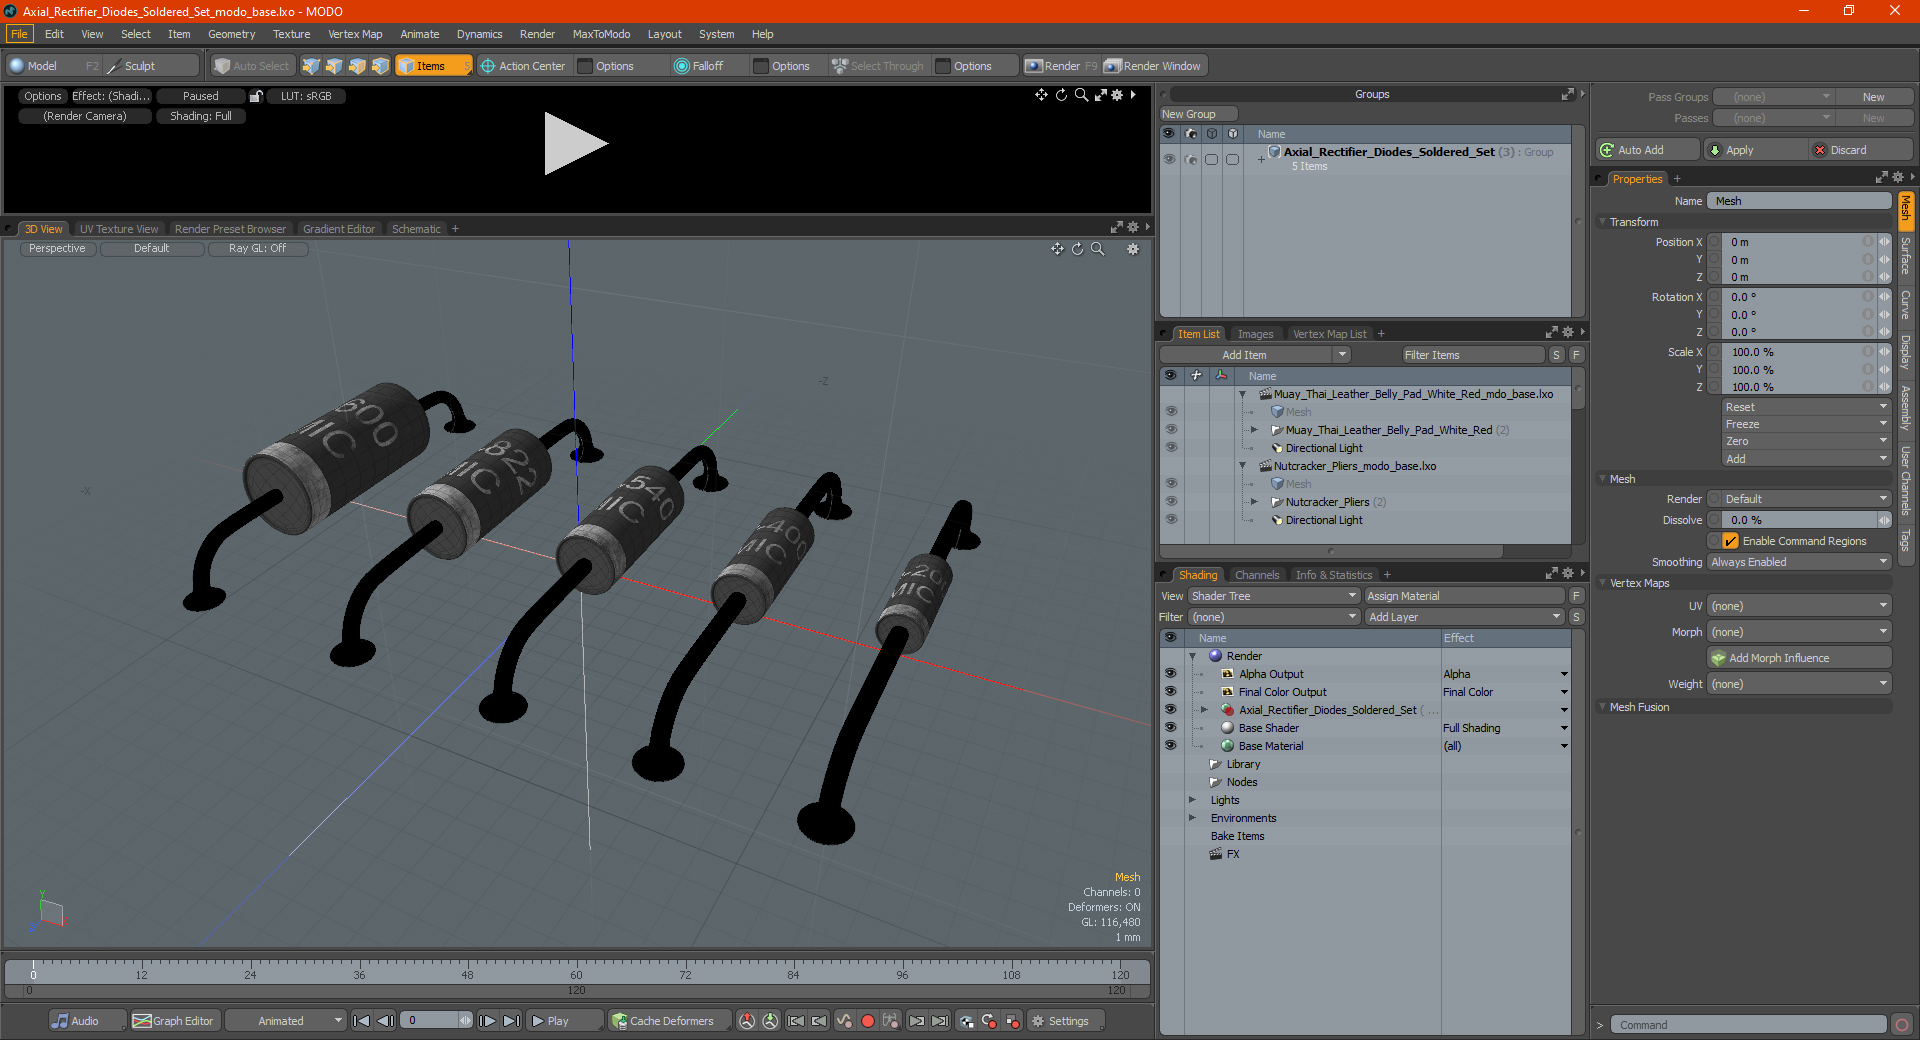Open the Action Center tool
The width and height of the screenshot is (1920, 1040).
pyautogui.click(x=523, y=66)
